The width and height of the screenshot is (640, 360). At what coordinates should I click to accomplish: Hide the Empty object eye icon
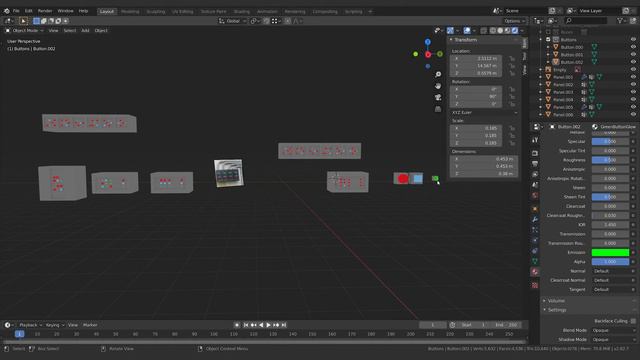pyautogui.click(x=633, y=69)
